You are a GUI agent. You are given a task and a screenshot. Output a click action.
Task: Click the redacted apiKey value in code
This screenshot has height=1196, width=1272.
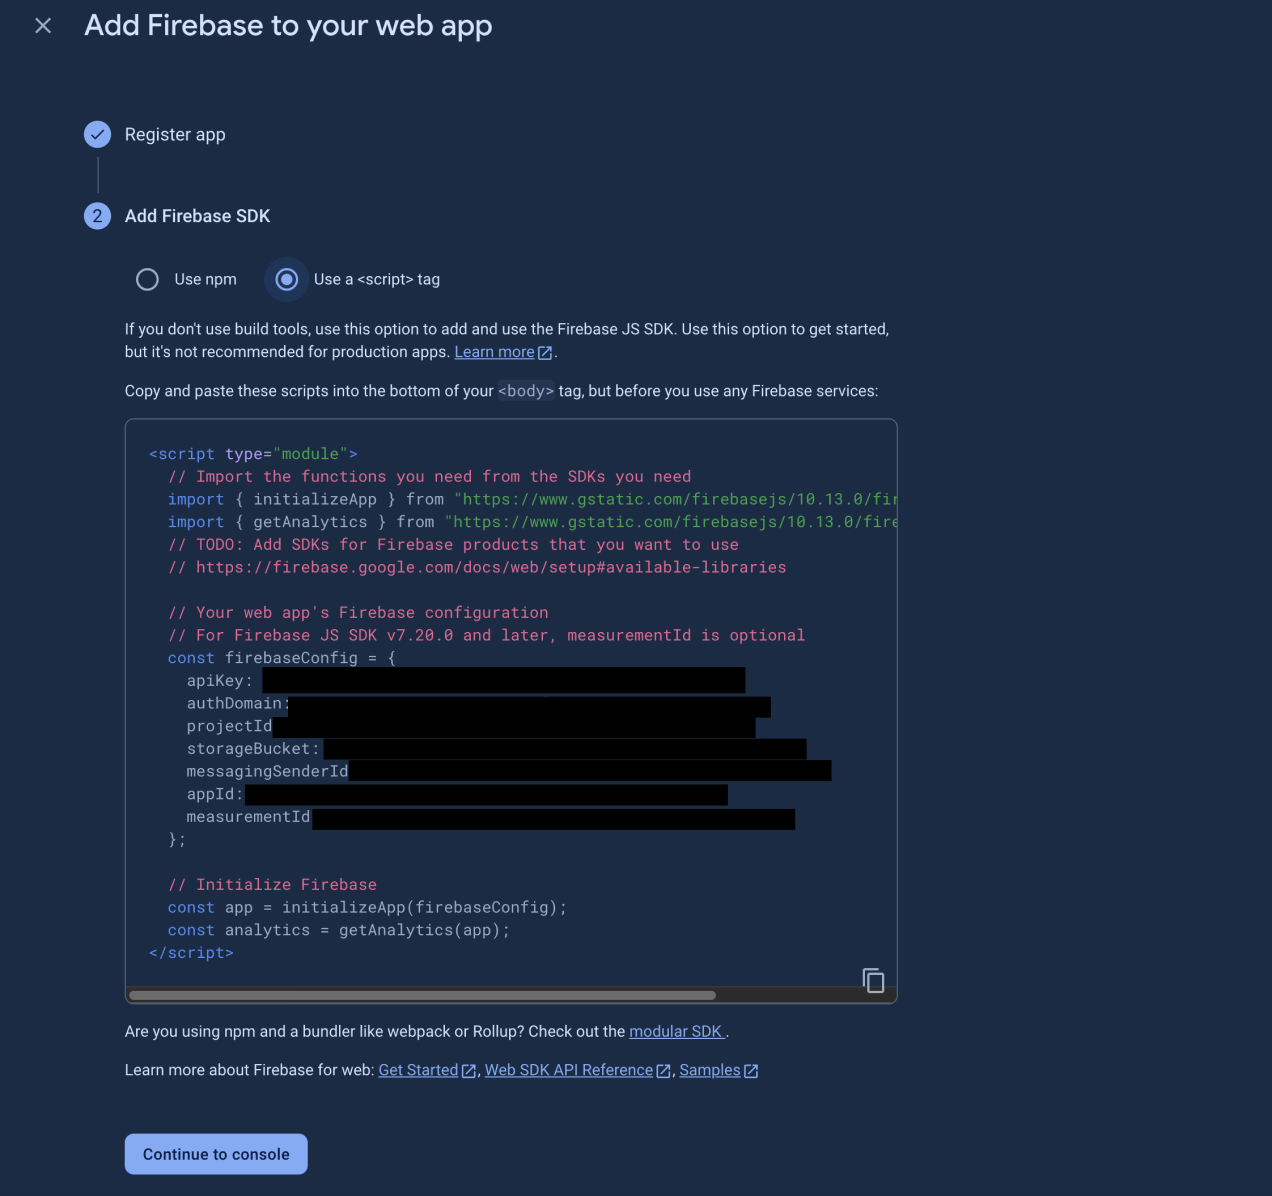[x=504, y=681]
